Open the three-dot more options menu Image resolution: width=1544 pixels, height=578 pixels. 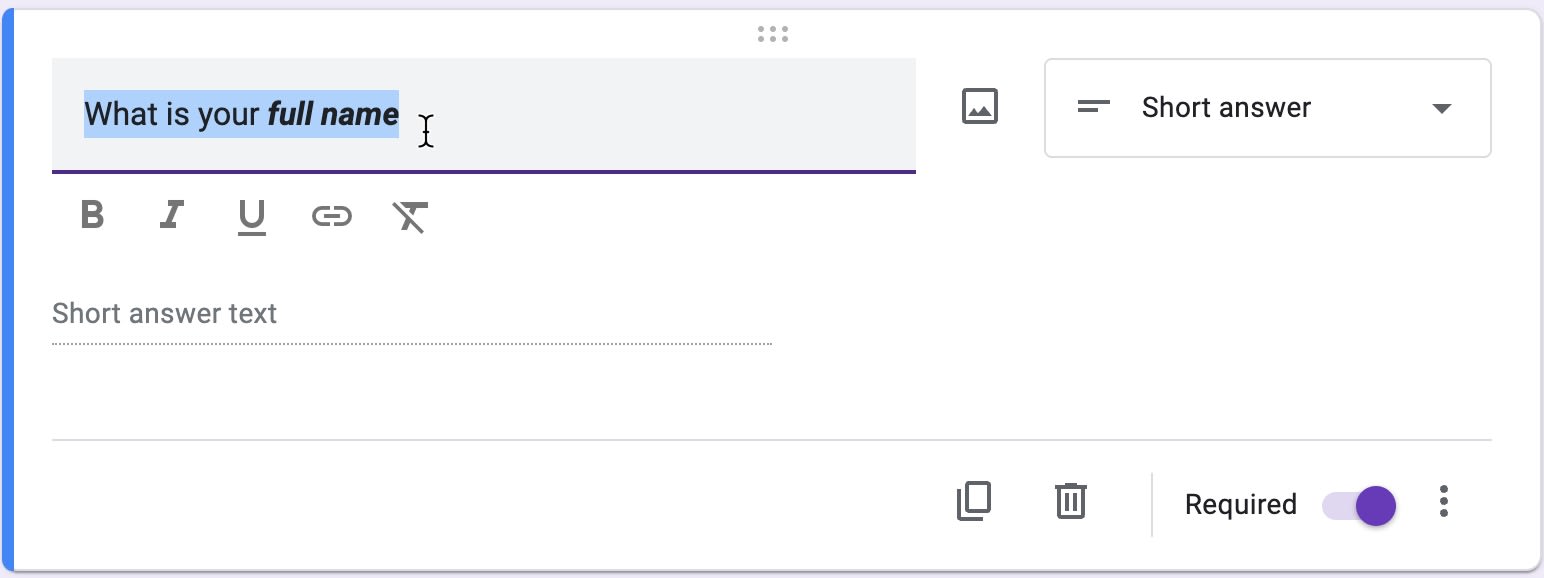coord(1444,503)
